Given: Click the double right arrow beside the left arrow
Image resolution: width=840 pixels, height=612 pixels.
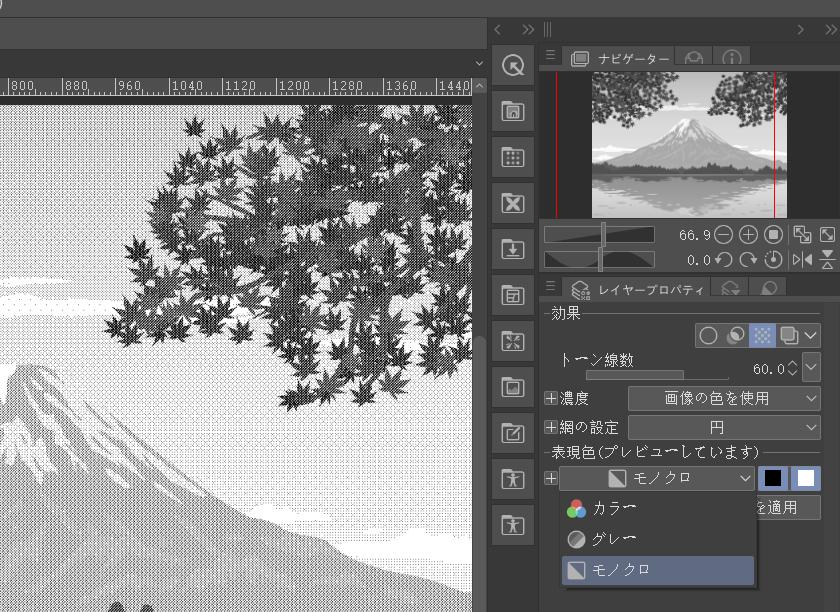Looking at the screenshot, I should pyautogui.click(x=528, y=30).
